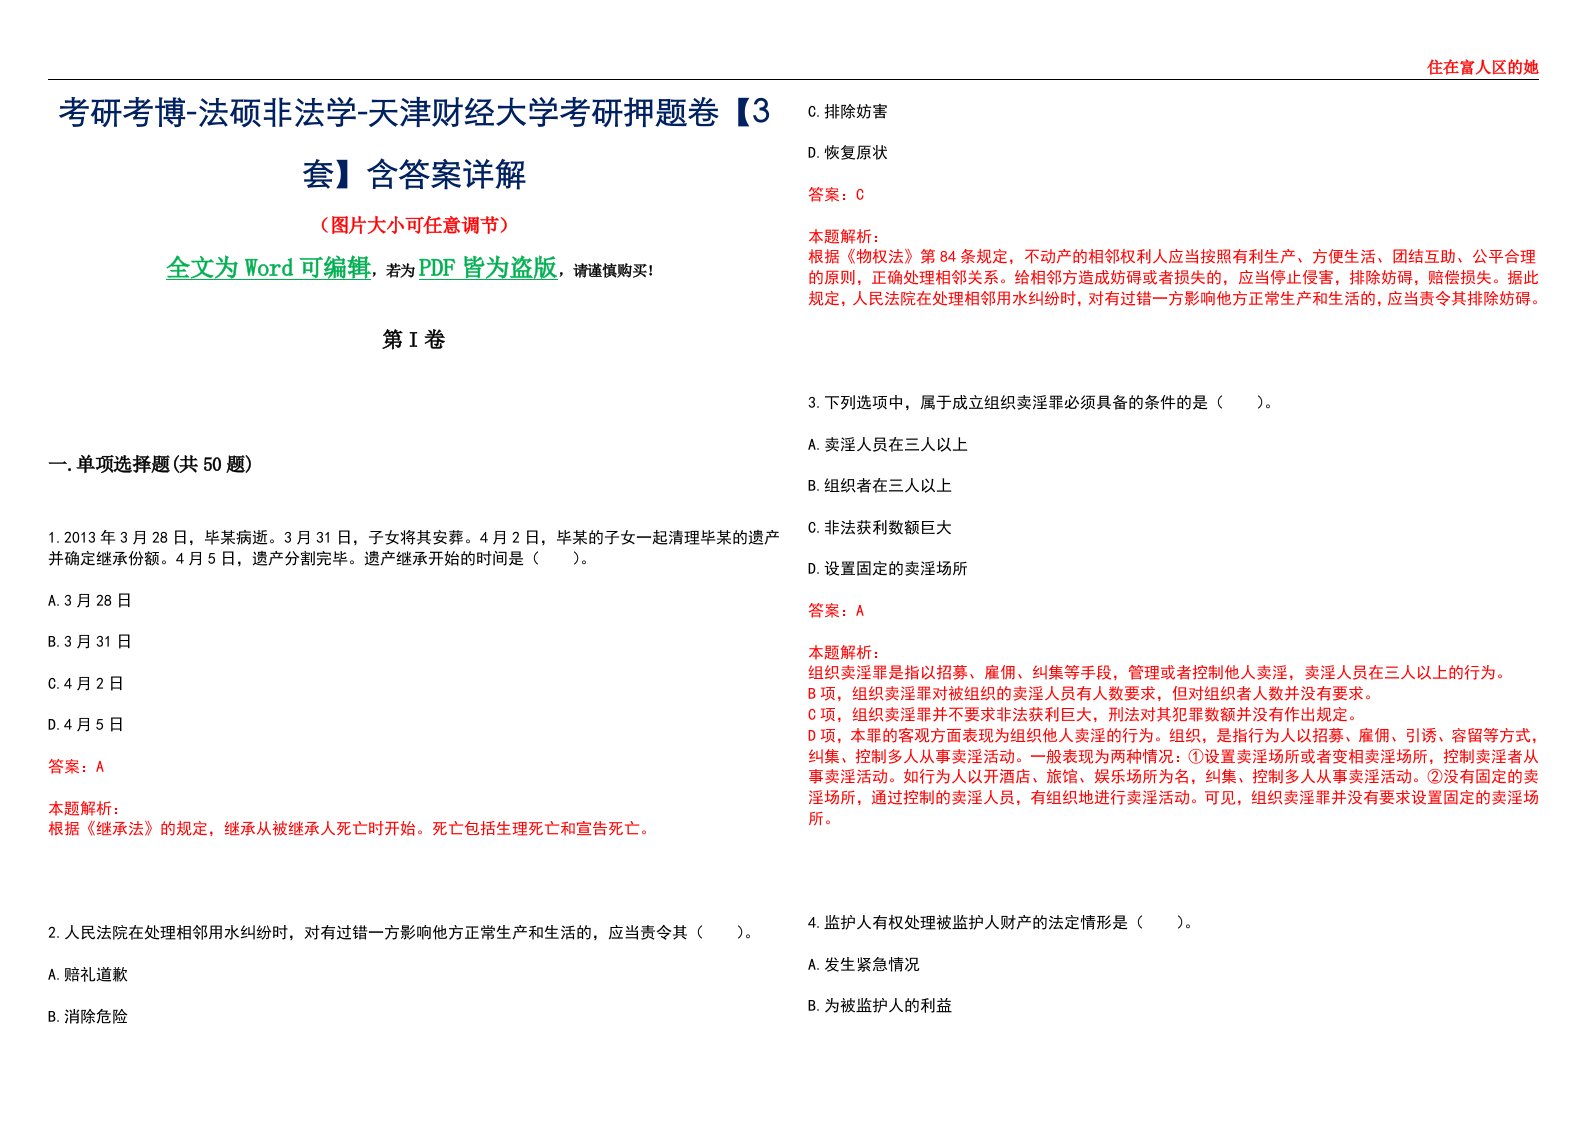This screenshot has height=1122, width=1587.
Task: Click the underlined 全文为Word可编辑 link
Action: click(268, 268)
